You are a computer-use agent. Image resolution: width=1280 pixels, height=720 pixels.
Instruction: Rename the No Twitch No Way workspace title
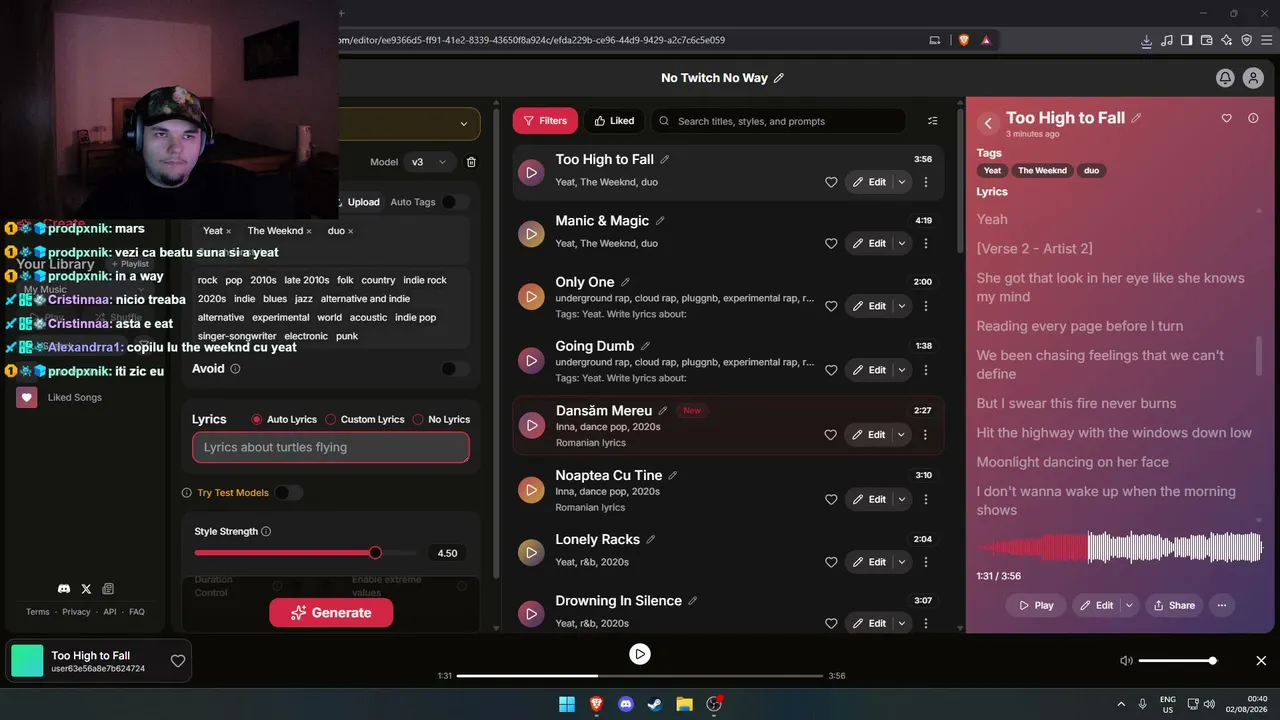point(779,78)
